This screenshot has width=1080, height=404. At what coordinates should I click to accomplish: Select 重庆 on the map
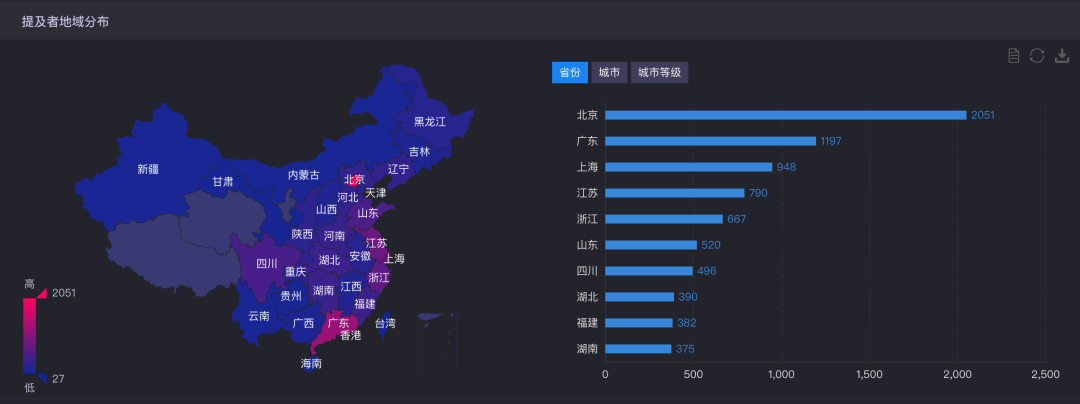[295, 272]
